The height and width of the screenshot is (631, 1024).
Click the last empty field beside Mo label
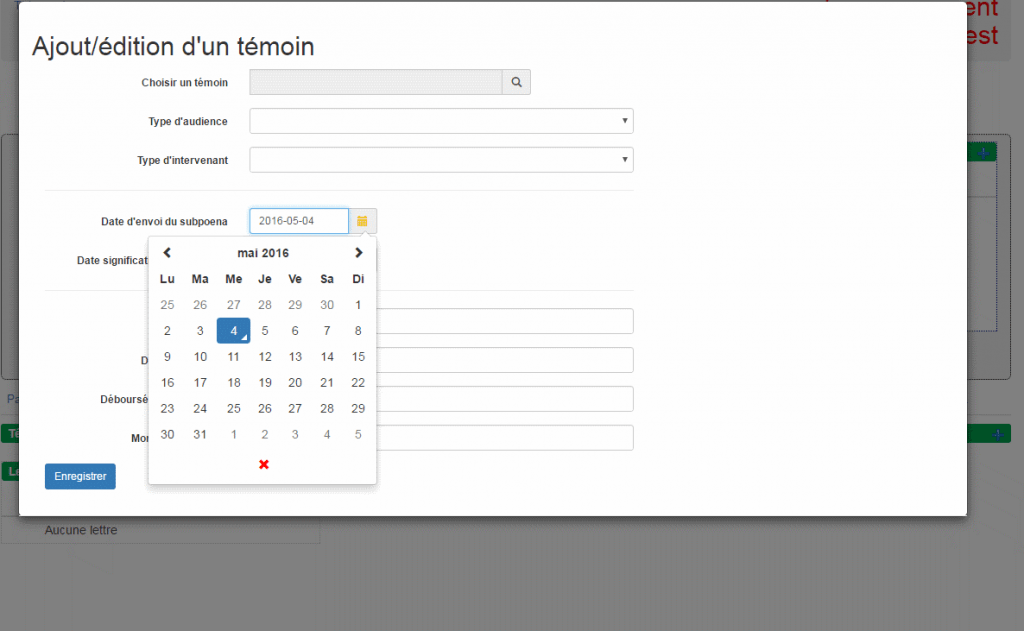pos(505,438)
